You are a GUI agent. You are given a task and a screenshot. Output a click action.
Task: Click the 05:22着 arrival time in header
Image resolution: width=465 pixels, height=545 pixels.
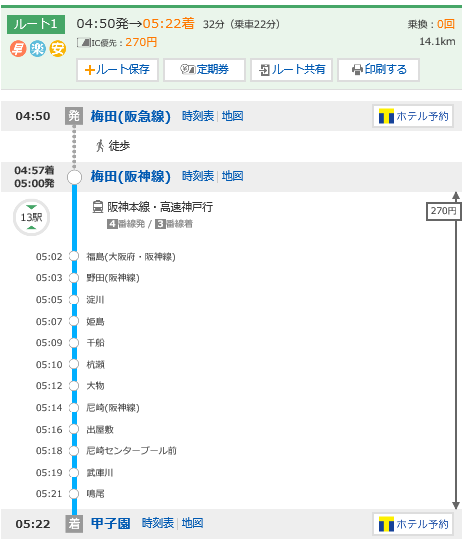pos(169,24)
